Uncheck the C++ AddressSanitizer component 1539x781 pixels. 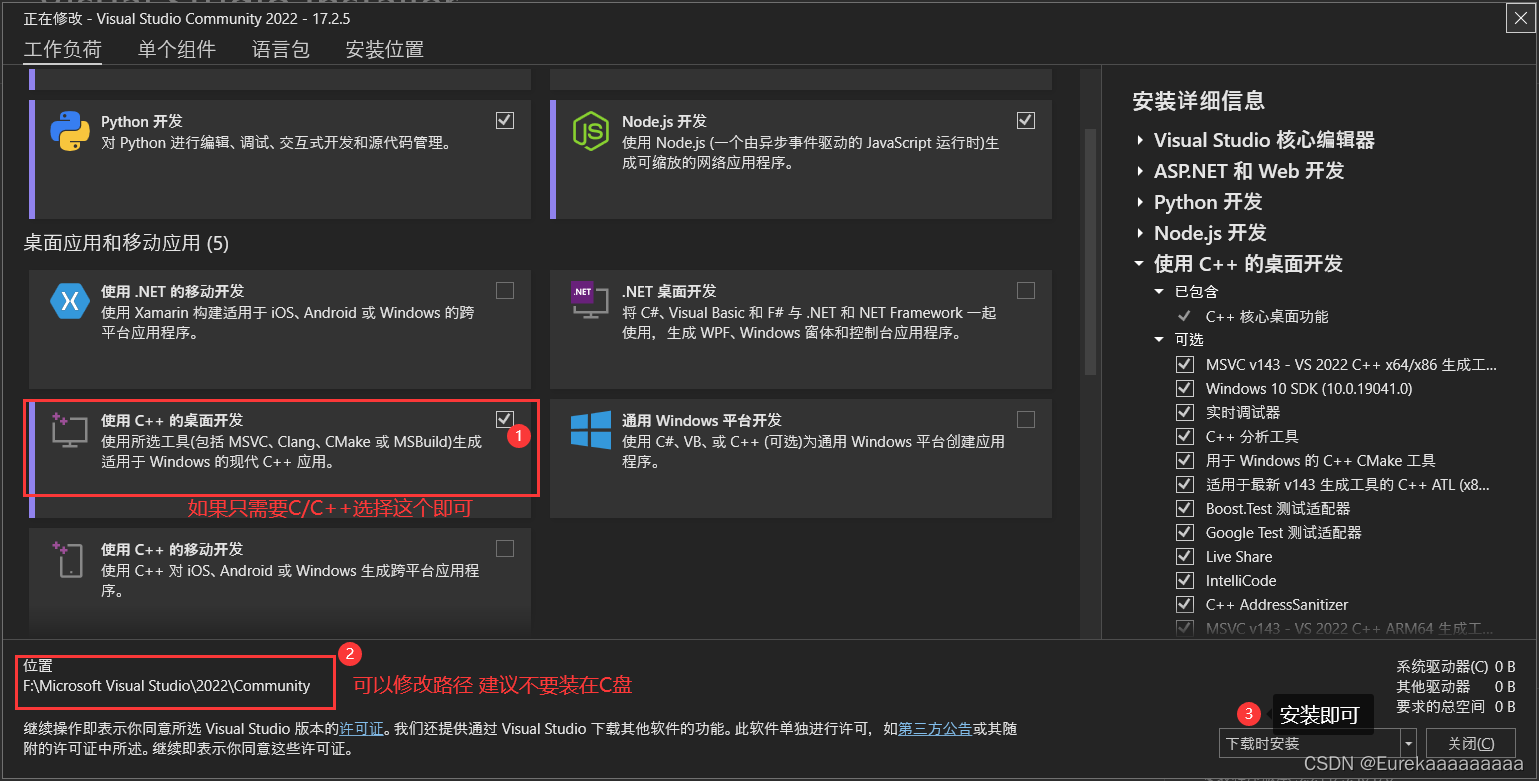click(1185, 604)
